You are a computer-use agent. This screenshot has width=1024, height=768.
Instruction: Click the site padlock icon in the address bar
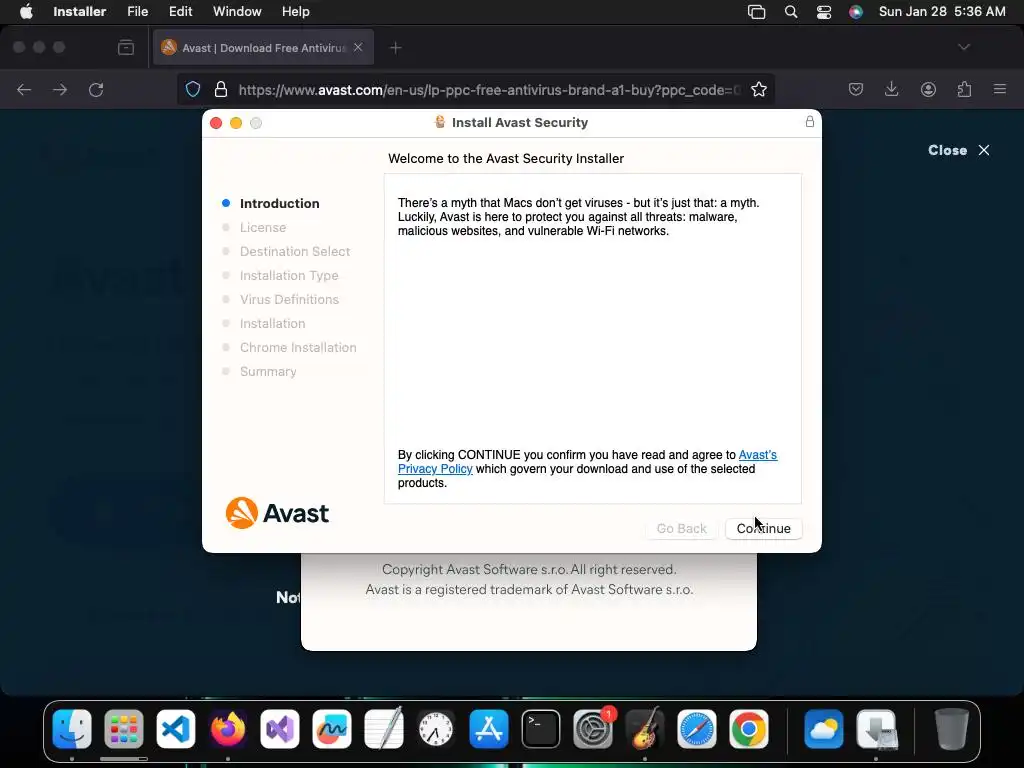(221, 89)
